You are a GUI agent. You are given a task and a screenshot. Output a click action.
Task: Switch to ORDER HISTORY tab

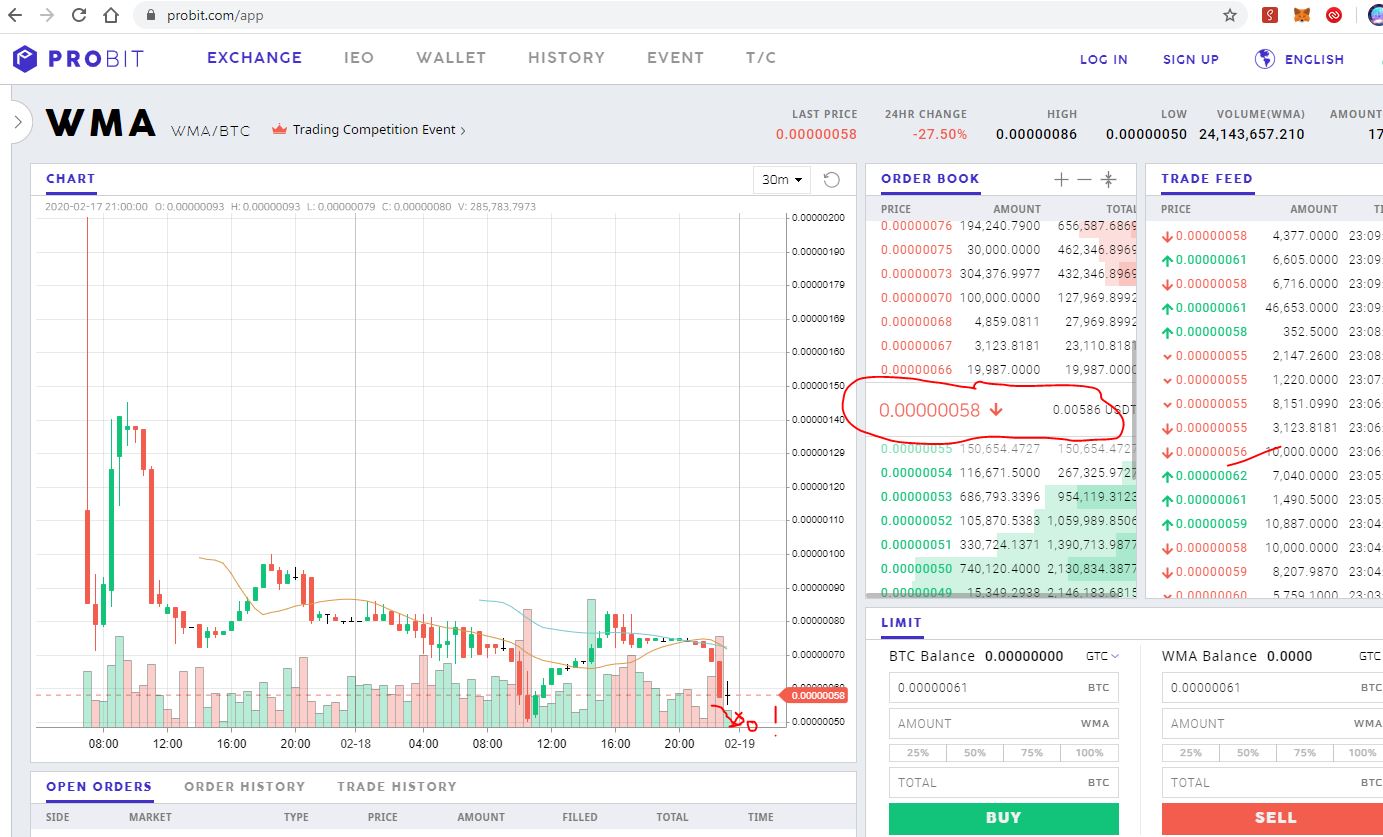(x=244, y=787)
